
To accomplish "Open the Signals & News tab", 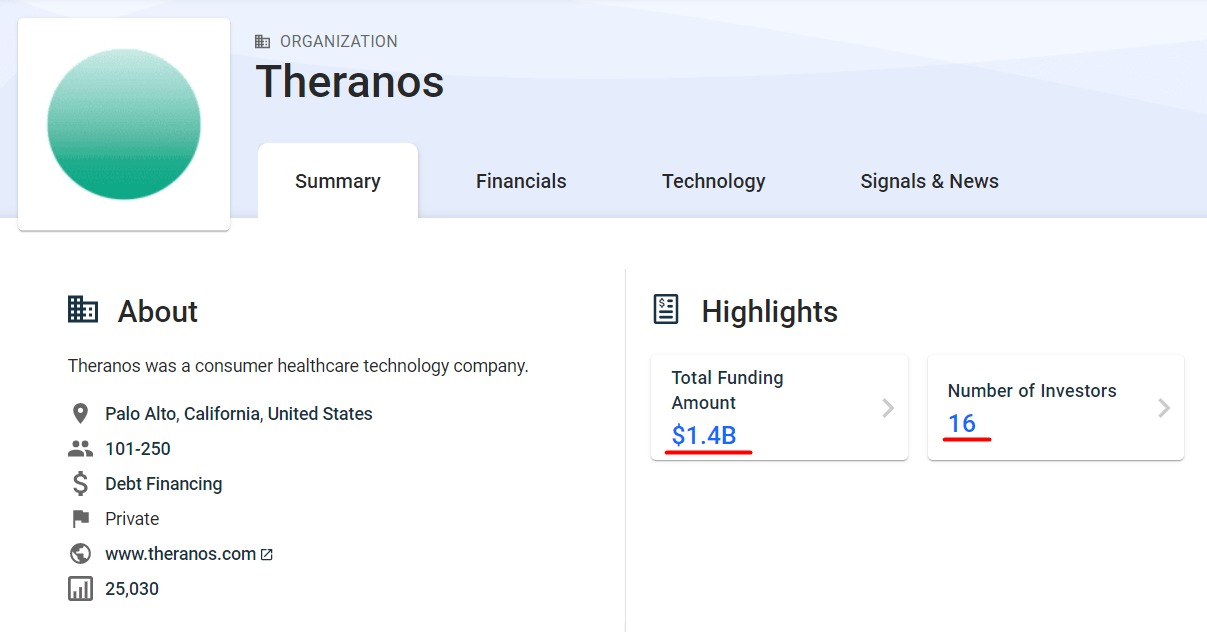I will [930, 182].
